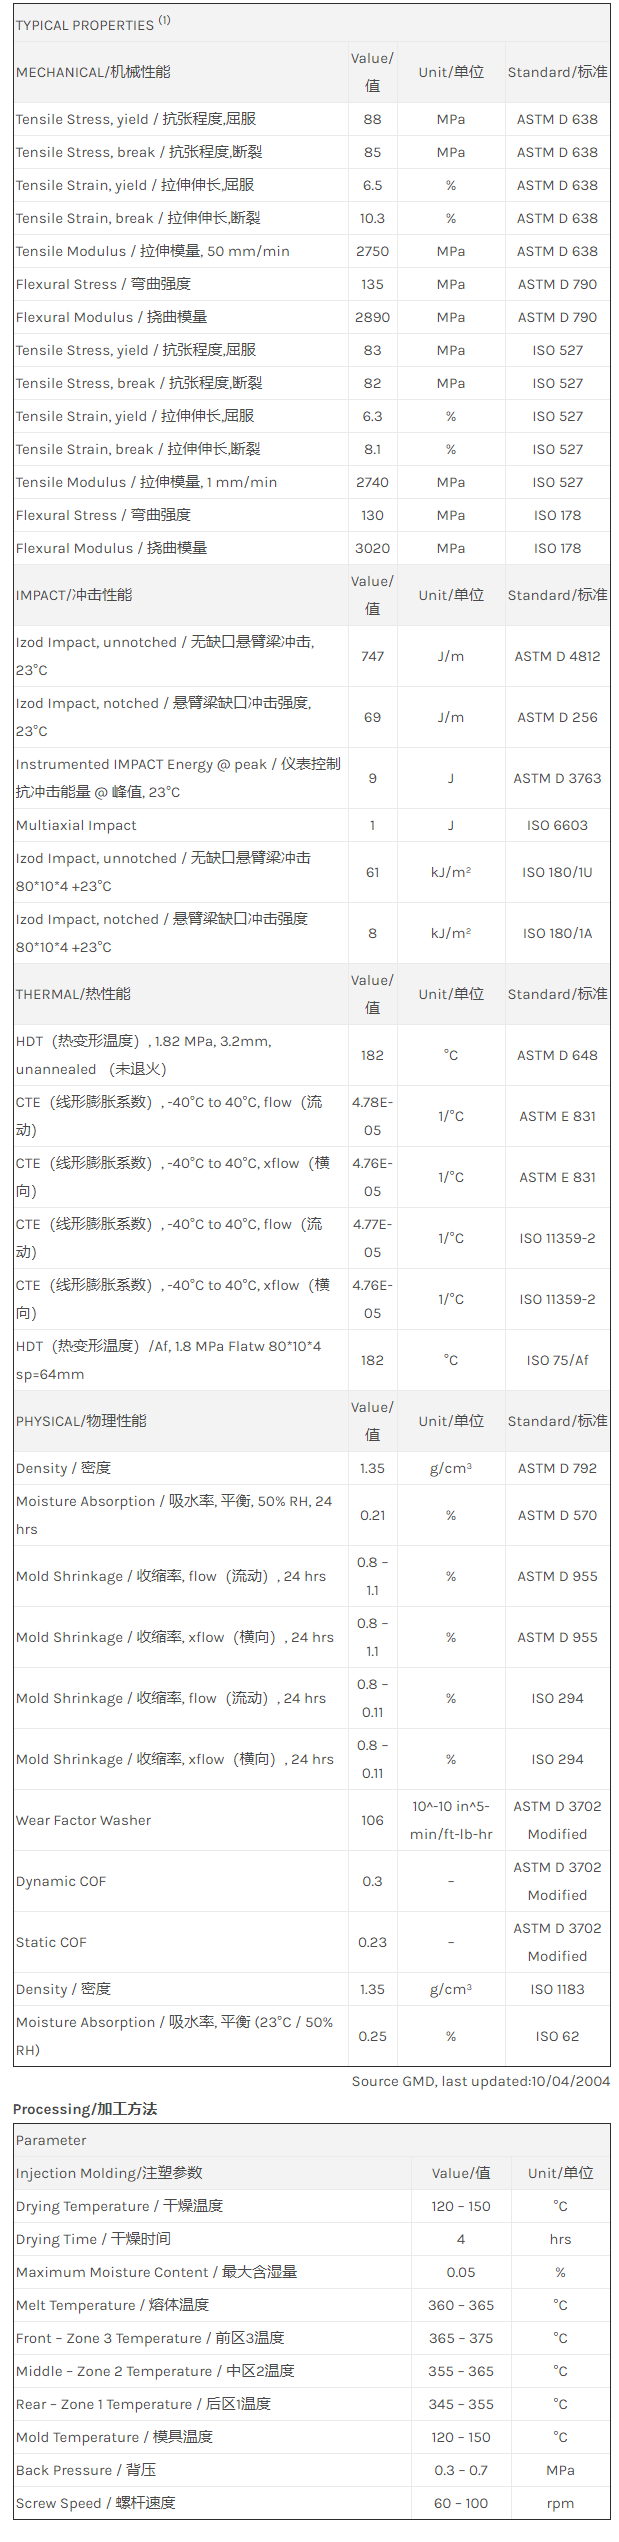
Task: Click the THERMAL/热性能 section header
Action: point(73,994)
